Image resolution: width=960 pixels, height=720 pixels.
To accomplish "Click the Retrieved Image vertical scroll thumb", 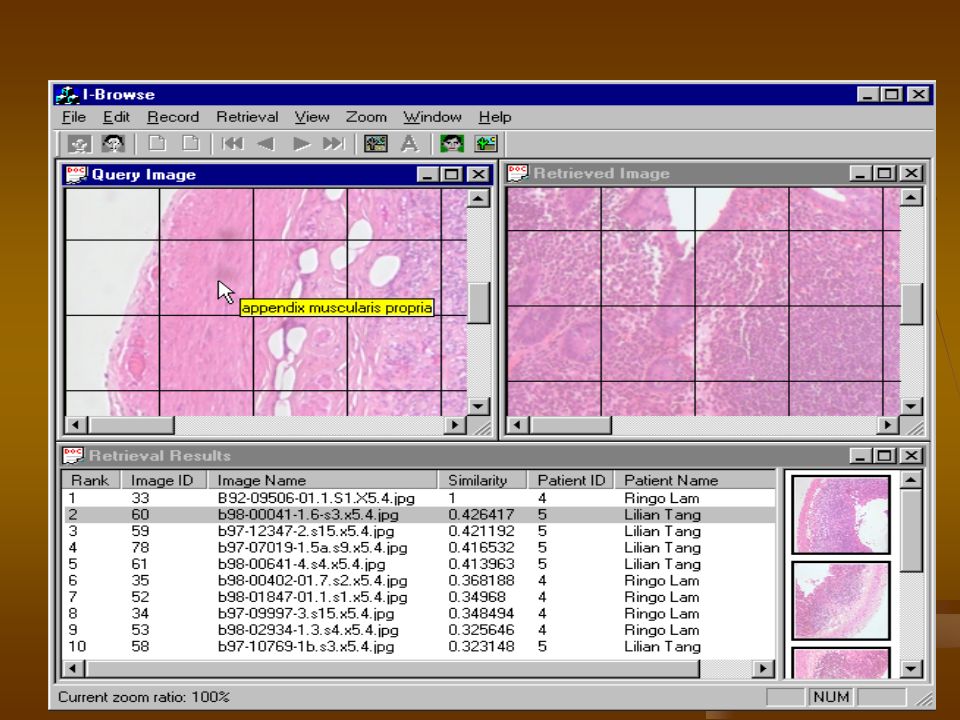I will click(x=911, y=304).
